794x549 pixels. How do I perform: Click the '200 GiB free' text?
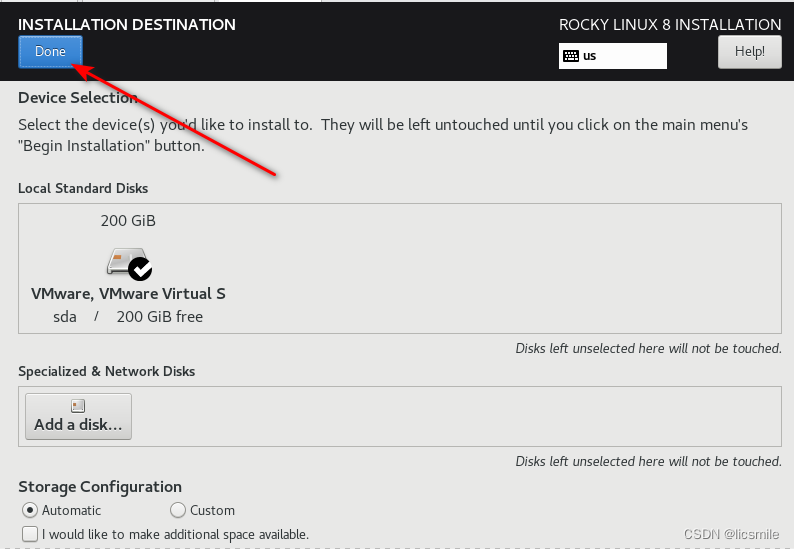(x=160, y=317)
